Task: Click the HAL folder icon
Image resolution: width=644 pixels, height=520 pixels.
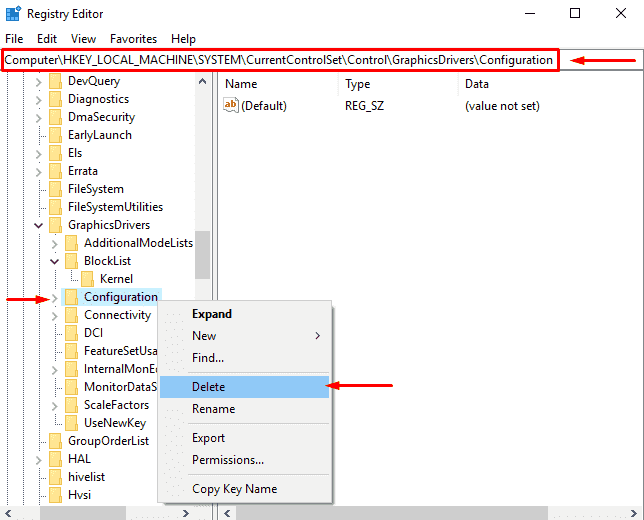Action: click(55, 459)
